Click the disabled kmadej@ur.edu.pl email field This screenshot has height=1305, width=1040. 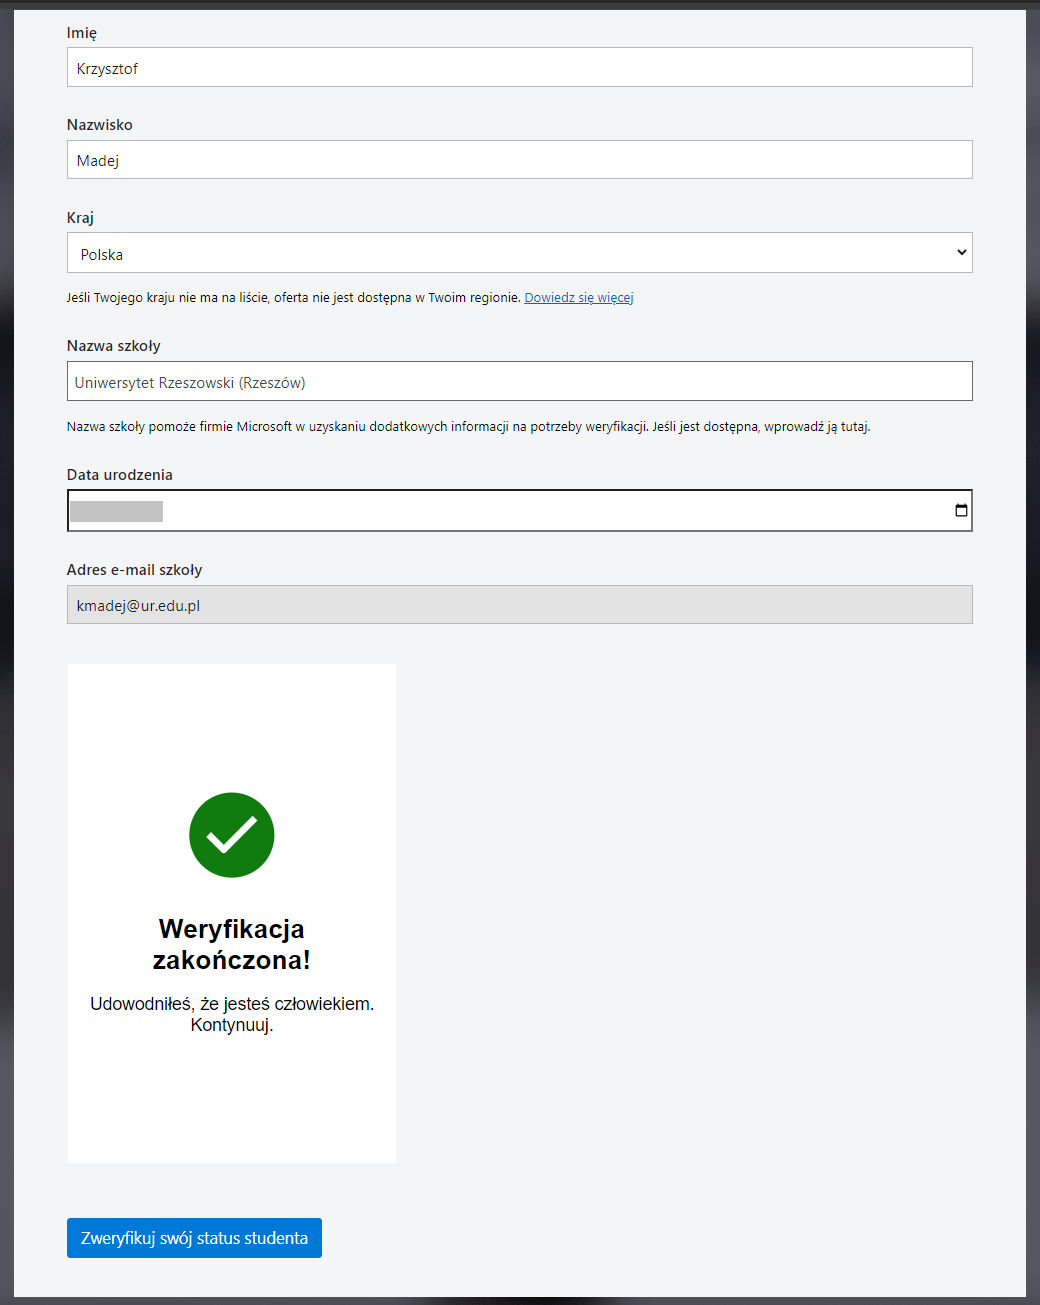(519, 605)
